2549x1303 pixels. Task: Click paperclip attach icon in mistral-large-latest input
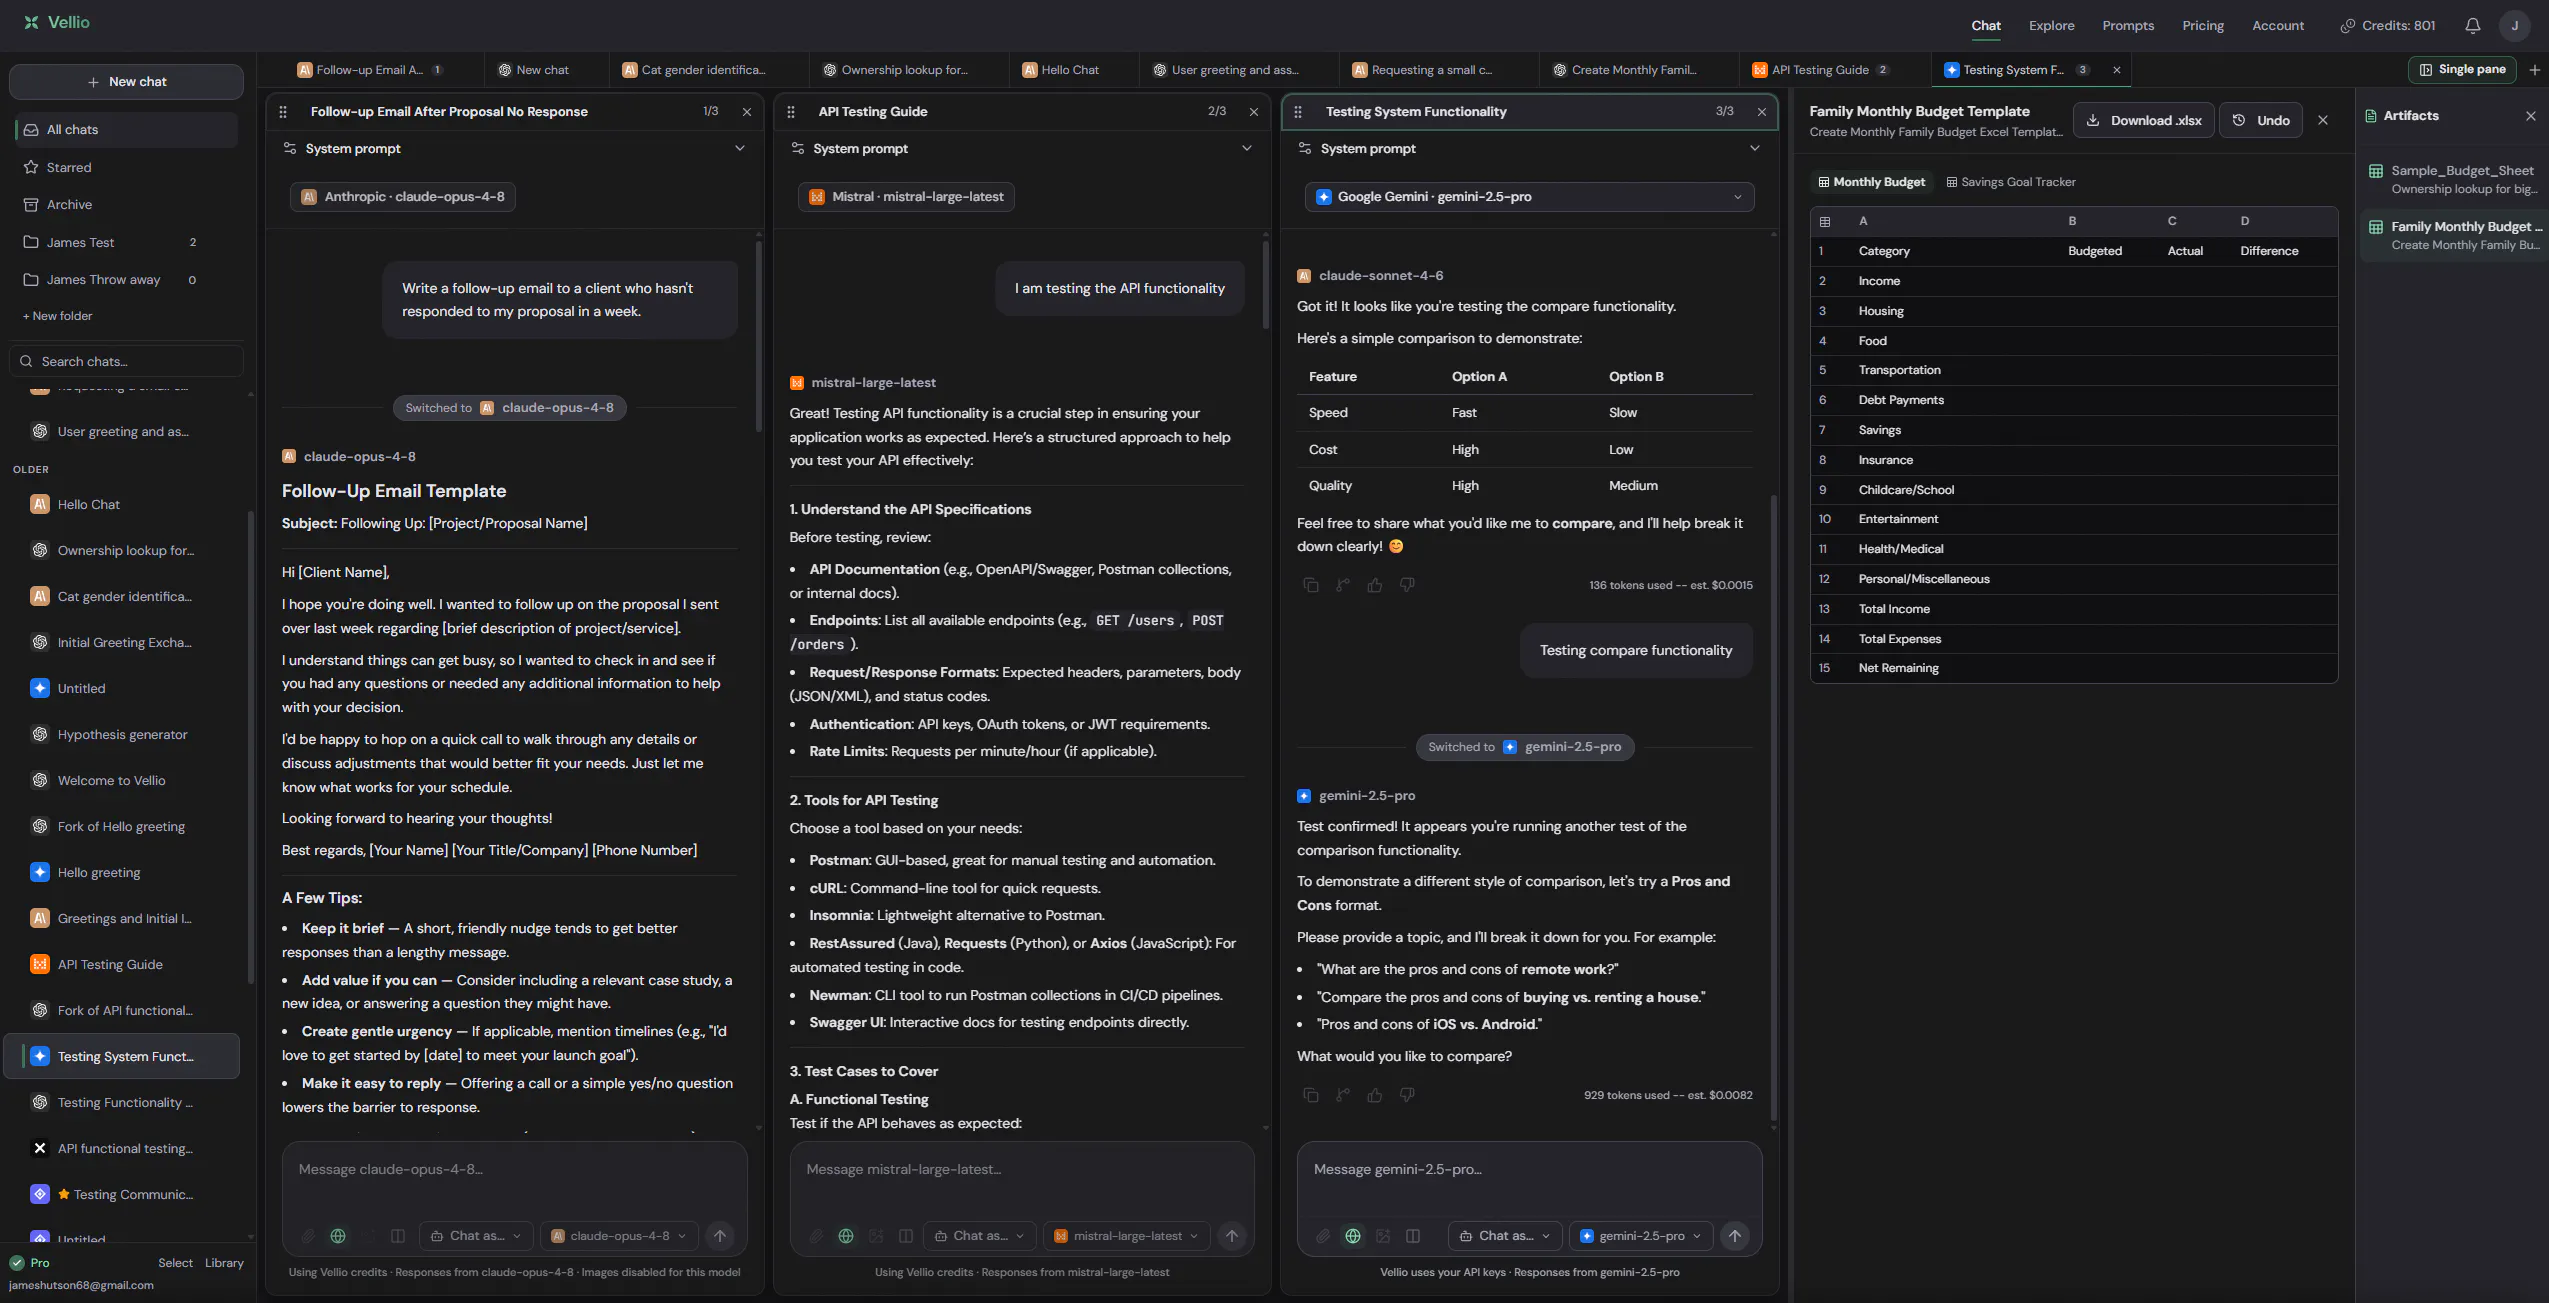pyautogui.click(x=816, y=1236)
